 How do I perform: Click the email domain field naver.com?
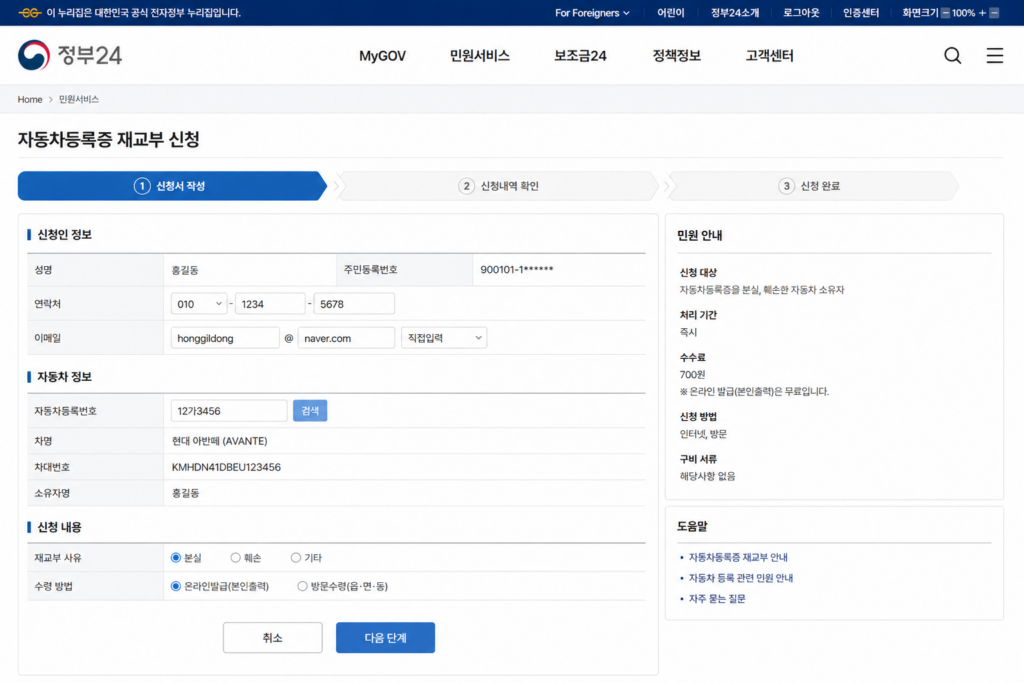[x=346, y=338]
